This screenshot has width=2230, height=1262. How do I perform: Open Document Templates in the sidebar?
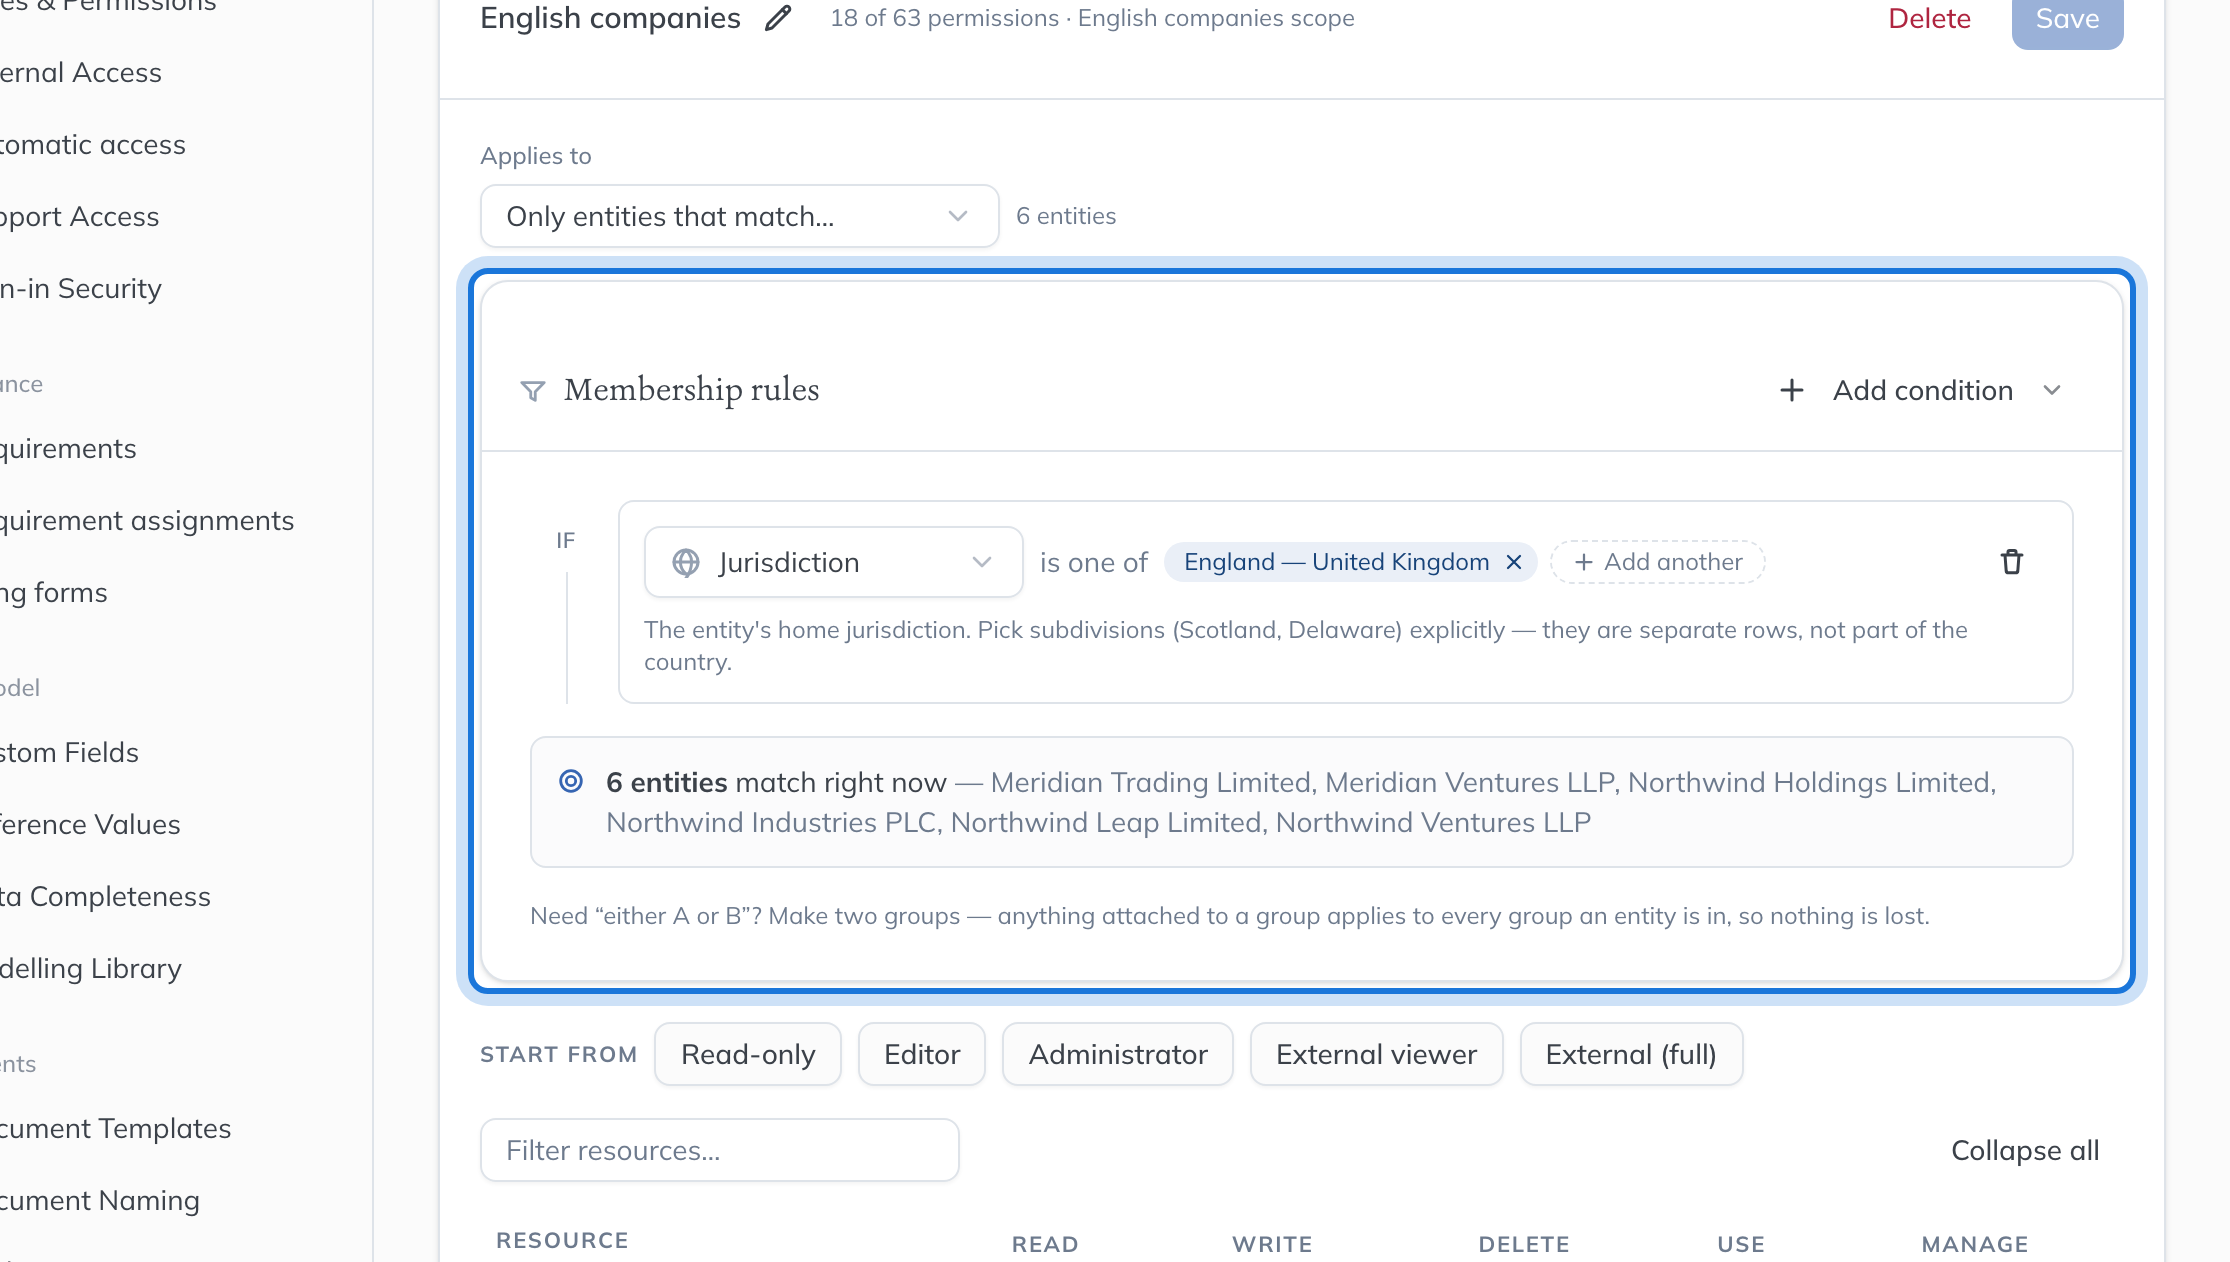(x=115, y=1128)
